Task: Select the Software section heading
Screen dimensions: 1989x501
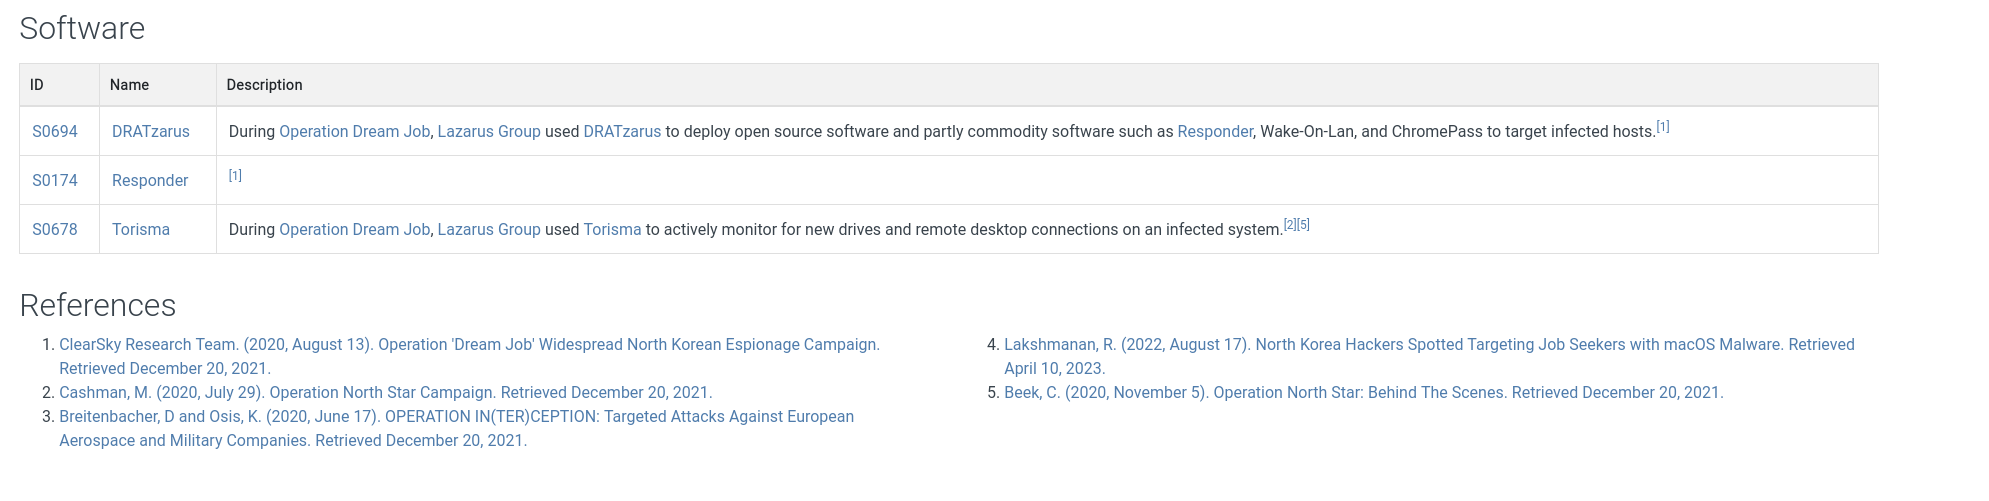Action: (82, 28)
